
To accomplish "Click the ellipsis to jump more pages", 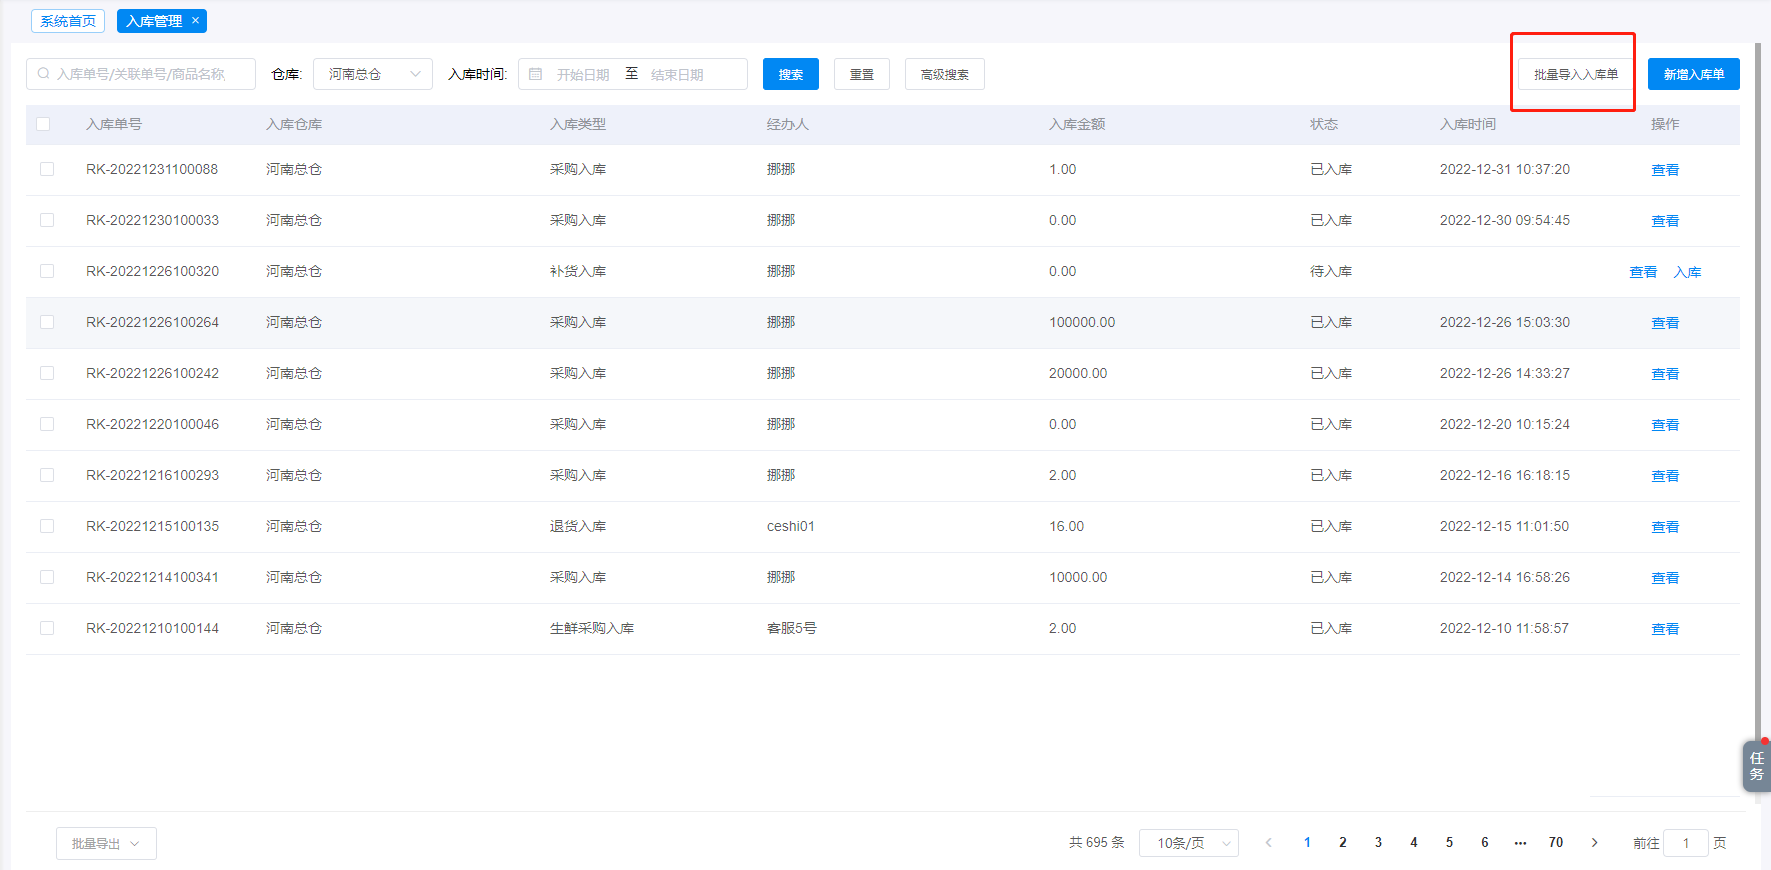I will tap(1520, 843).
